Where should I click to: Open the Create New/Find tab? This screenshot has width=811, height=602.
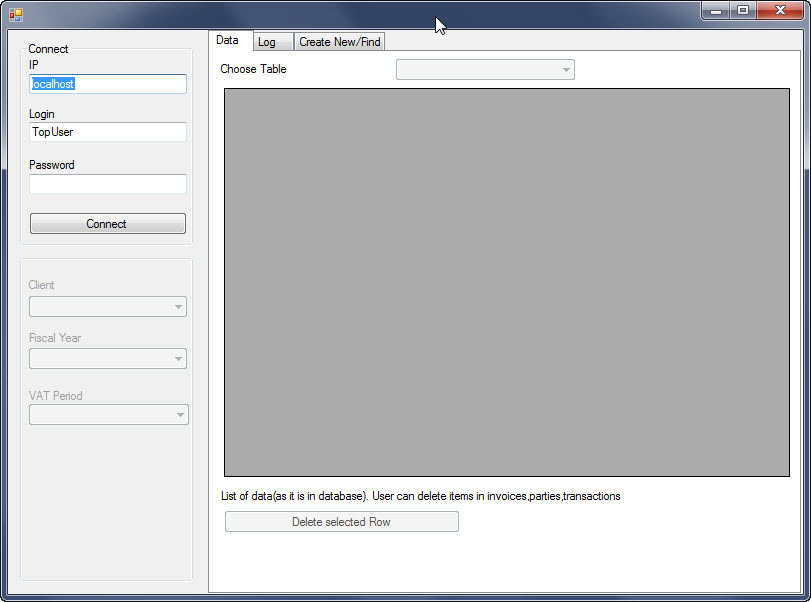pyautogui.click(x=339, y=42)
